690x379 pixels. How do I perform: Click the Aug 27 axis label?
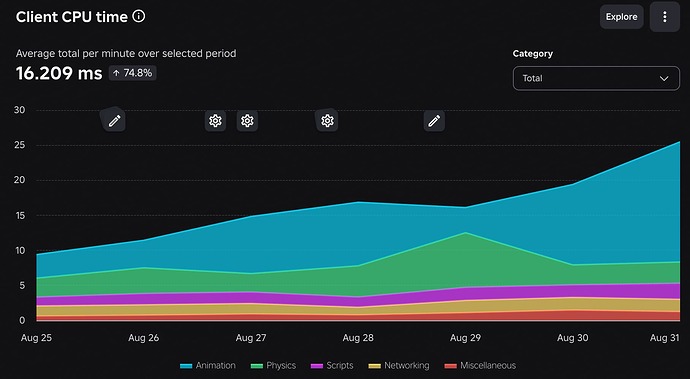(x=251, y=338)
